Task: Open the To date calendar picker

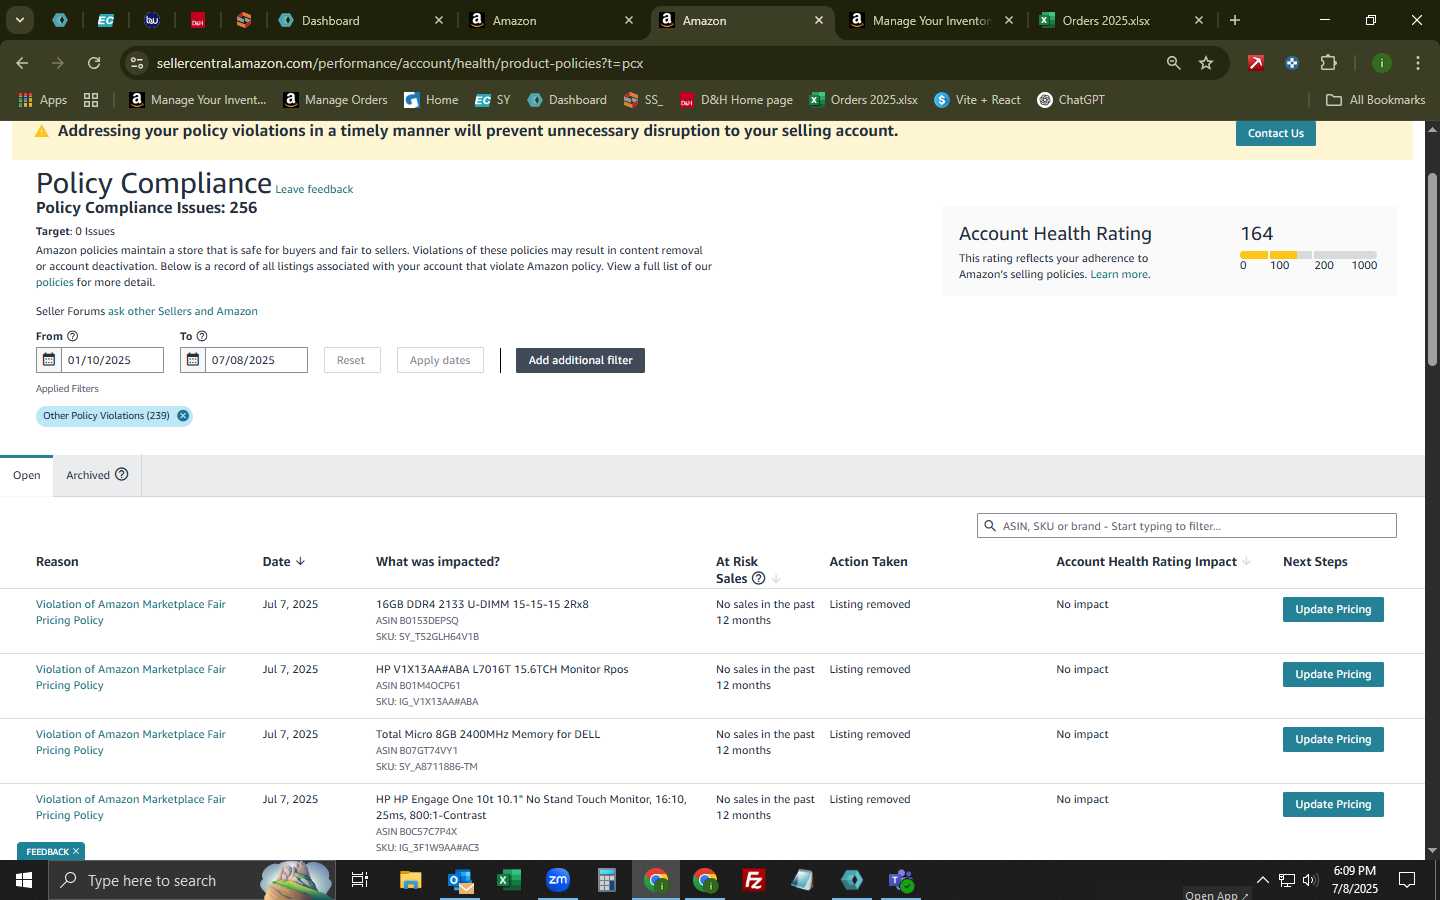Action: pos(192,360)
